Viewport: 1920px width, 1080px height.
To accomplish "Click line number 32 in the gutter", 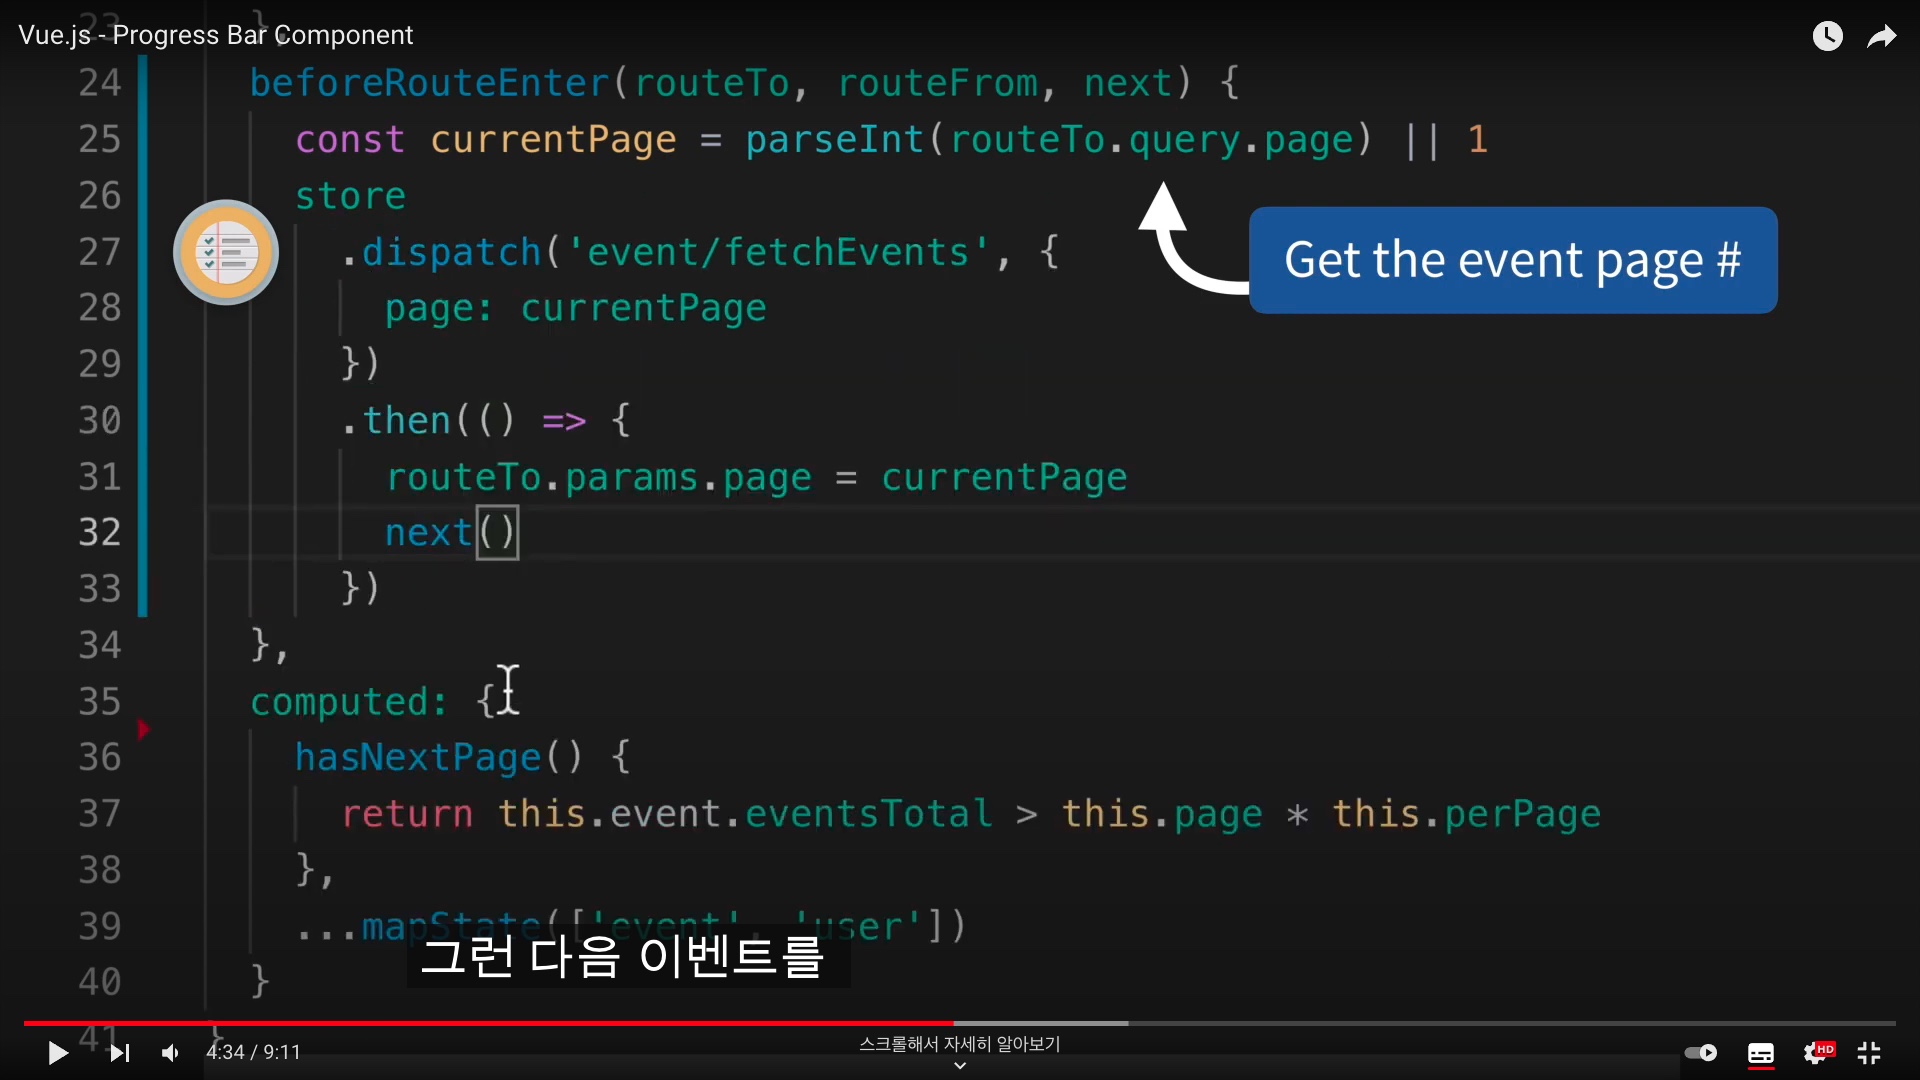I will point(99,532).
